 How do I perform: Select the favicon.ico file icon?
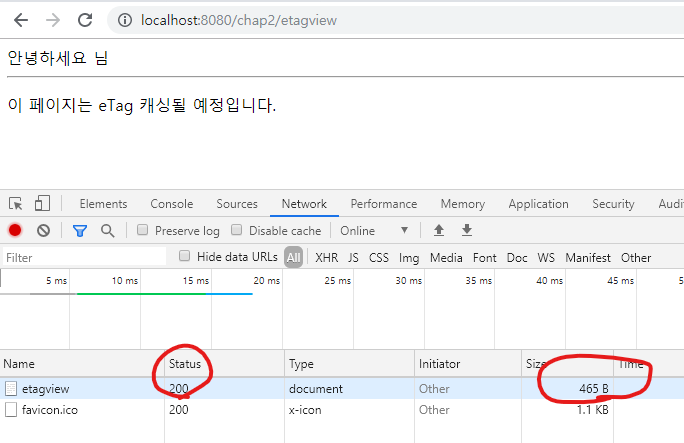click(x=11, y=410)
